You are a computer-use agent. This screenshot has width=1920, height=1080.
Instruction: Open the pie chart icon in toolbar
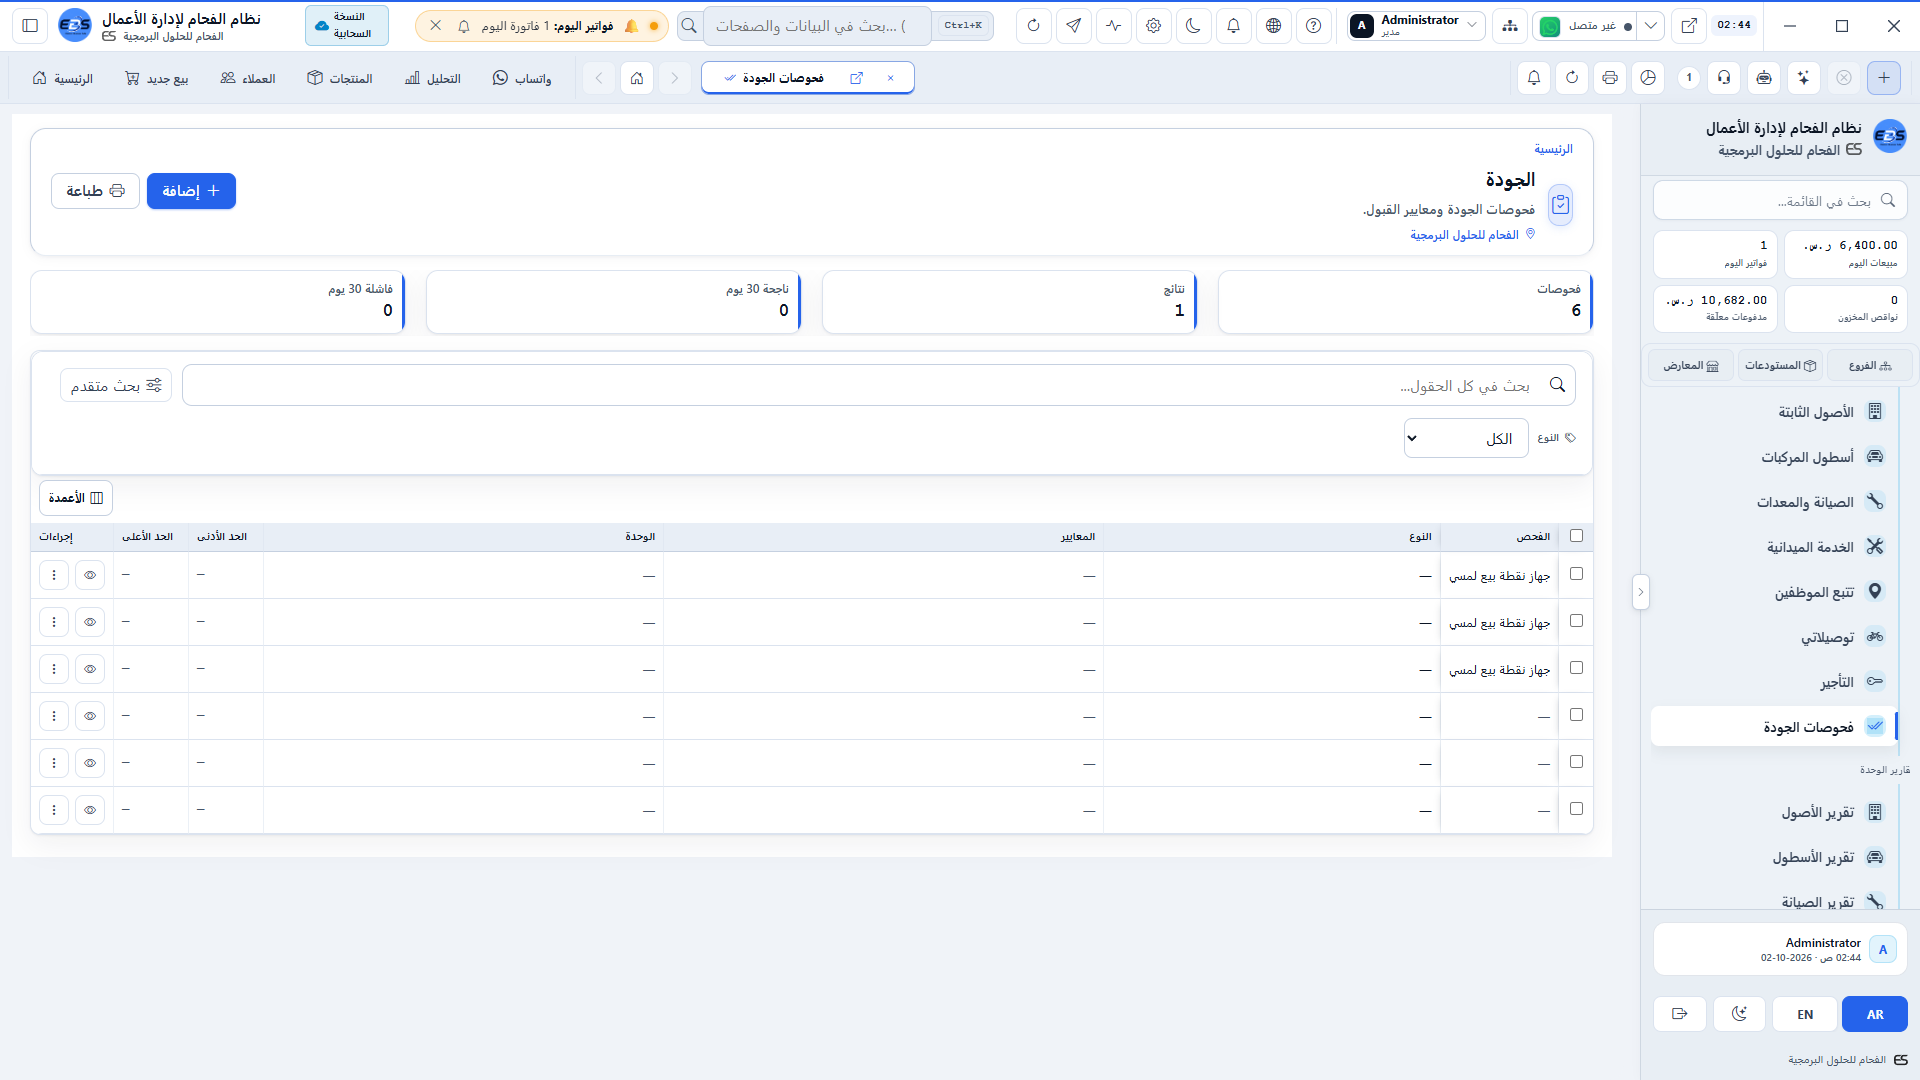tap(1648, 77)
